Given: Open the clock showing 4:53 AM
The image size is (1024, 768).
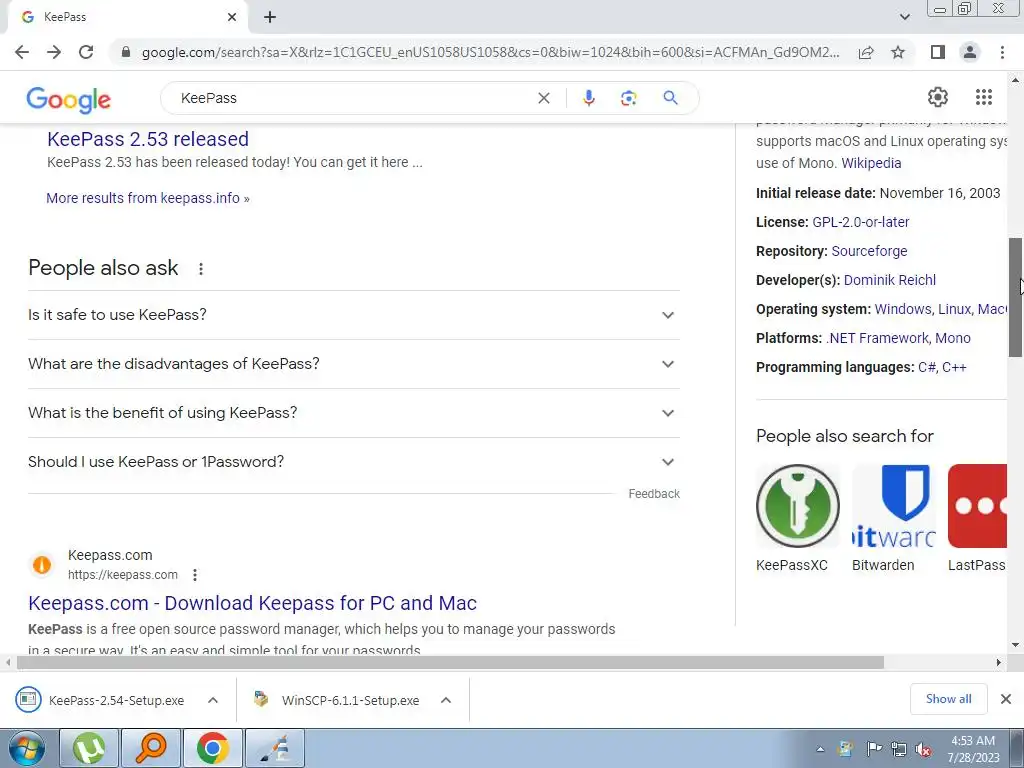Looking at the screenshot, I should click(x=973, y=749).
